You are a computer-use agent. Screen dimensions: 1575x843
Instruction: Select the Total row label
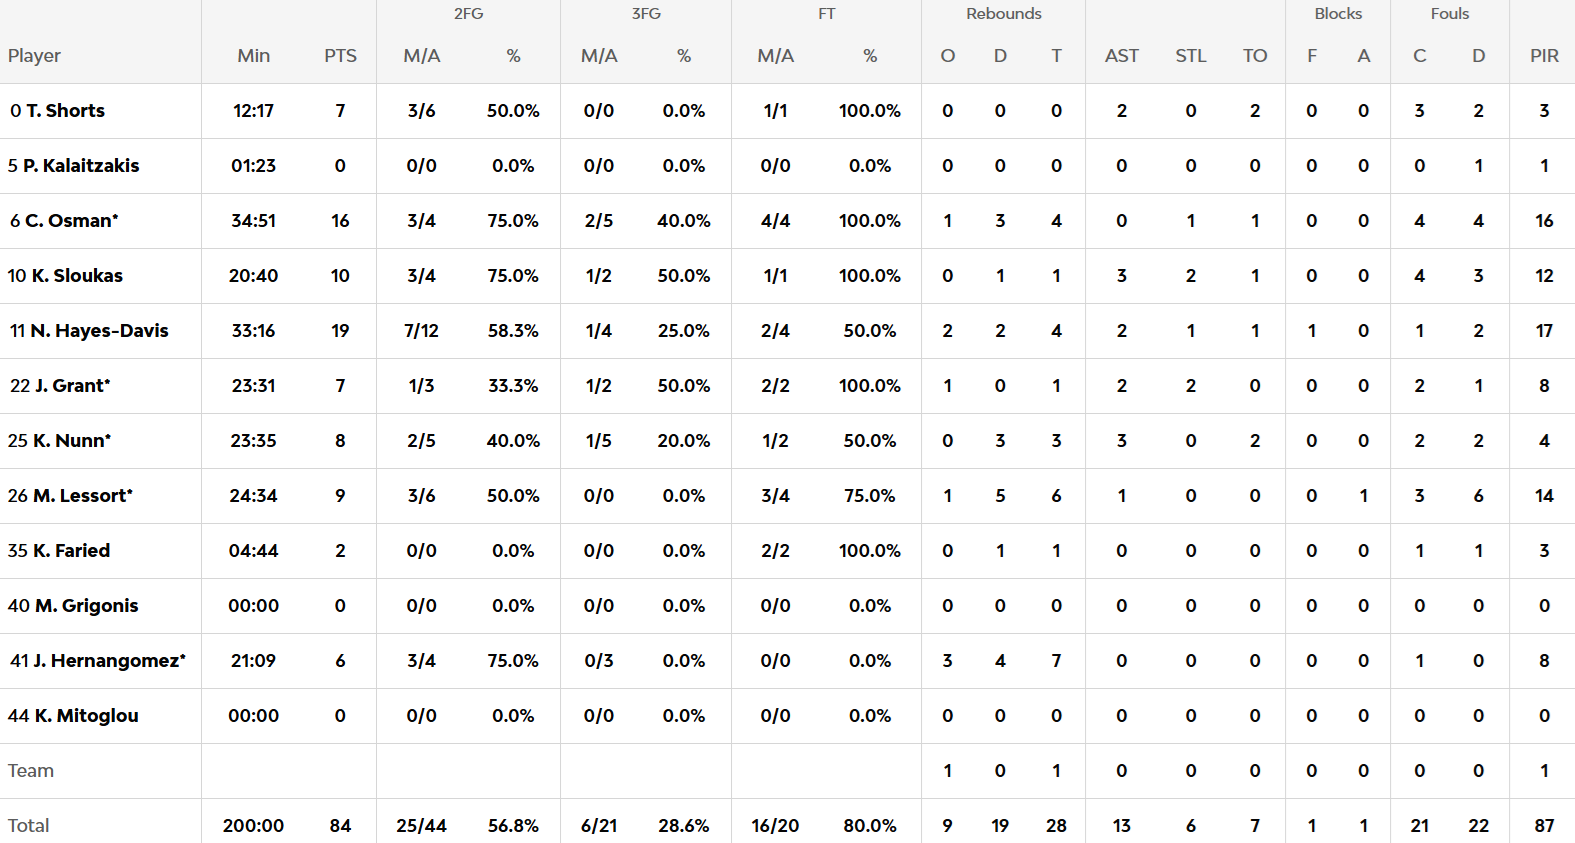29,826
